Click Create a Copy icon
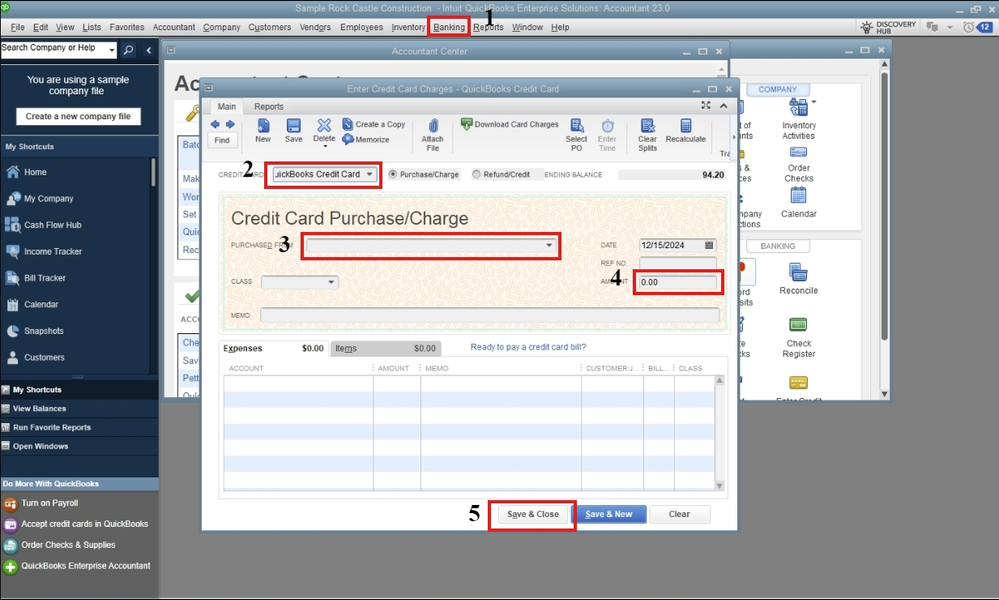The height and width of the screenshot is (600, 999). [x=347, y=124]
